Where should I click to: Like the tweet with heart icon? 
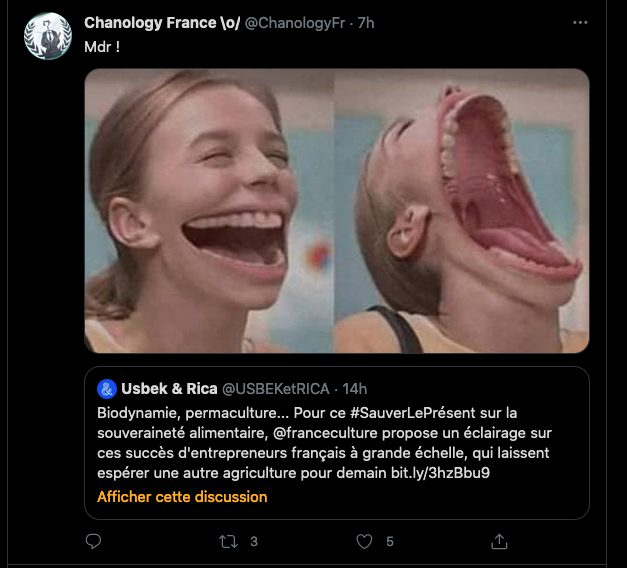coord(366,541)
